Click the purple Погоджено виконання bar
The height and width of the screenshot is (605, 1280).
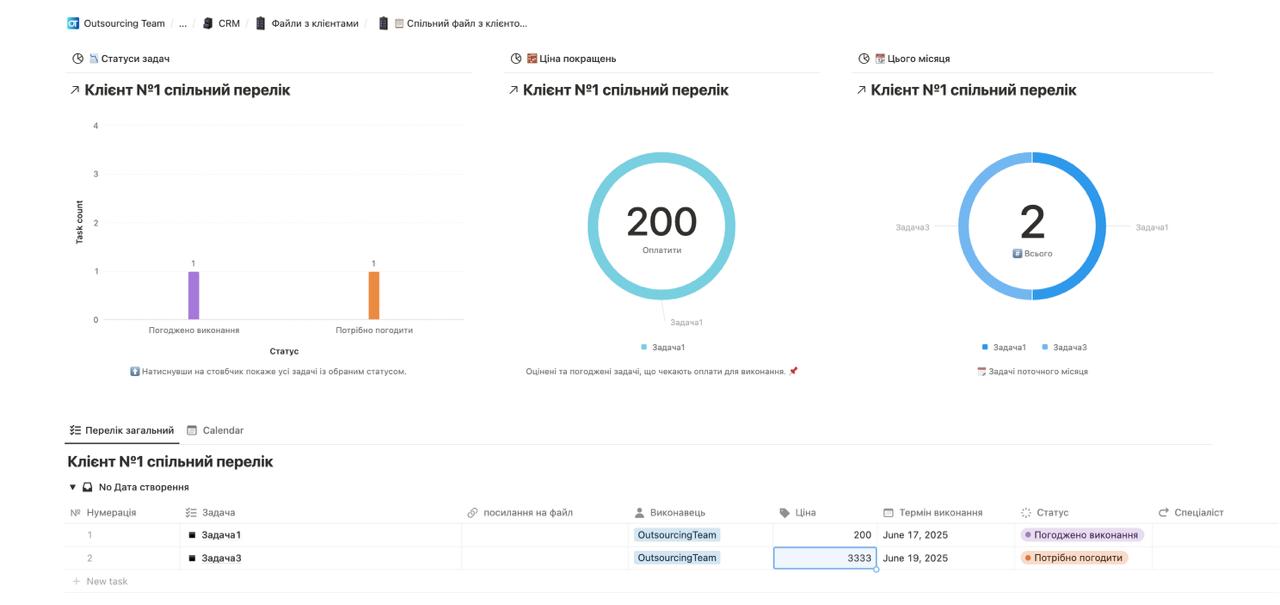pos(194,296)
